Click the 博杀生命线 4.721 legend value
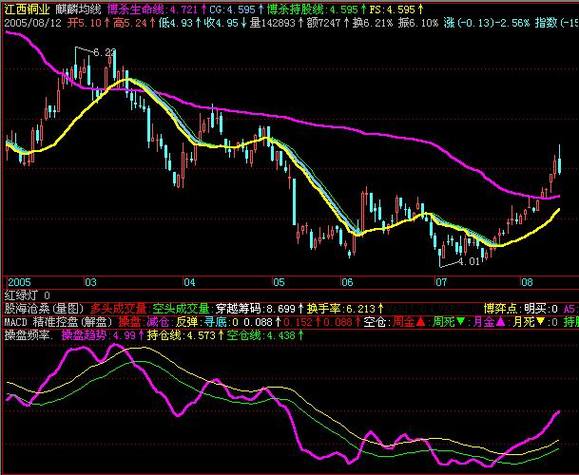Image resolution: width=579 pixels, height=475 pixels. click(156, 9)
